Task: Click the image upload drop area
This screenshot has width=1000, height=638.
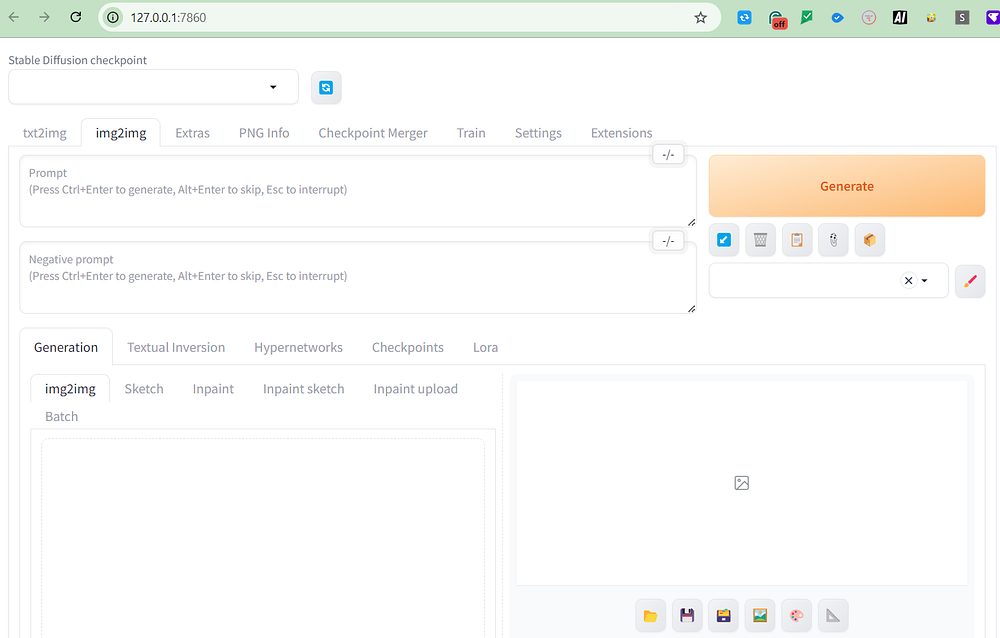Action: [263, 538]
